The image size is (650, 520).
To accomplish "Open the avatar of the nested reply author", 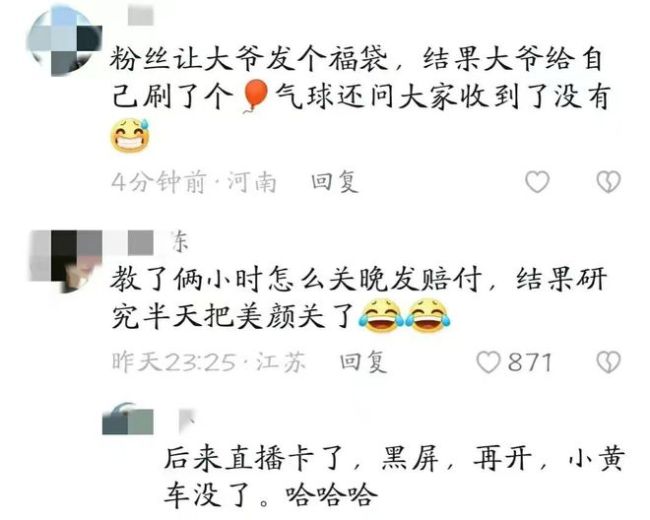I will [128, 419].
